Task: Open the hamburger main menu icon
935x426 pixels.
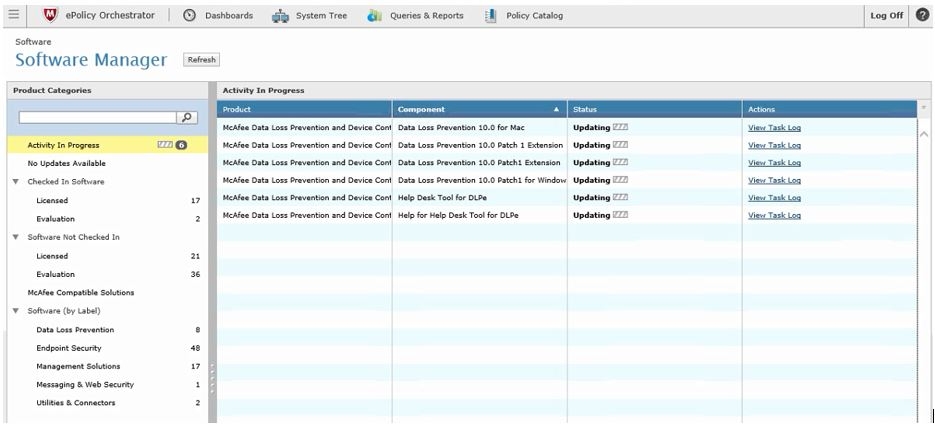Action: (x=13, y=15)
